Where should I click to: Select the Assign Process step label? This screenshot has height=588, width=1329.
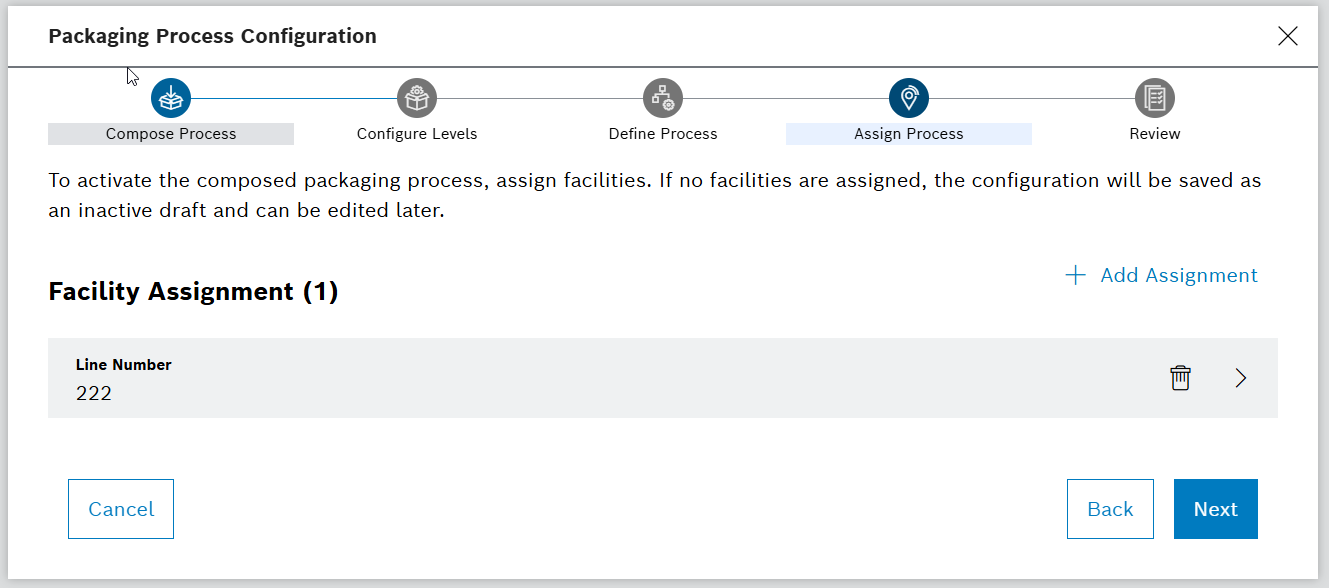[908, 133]
